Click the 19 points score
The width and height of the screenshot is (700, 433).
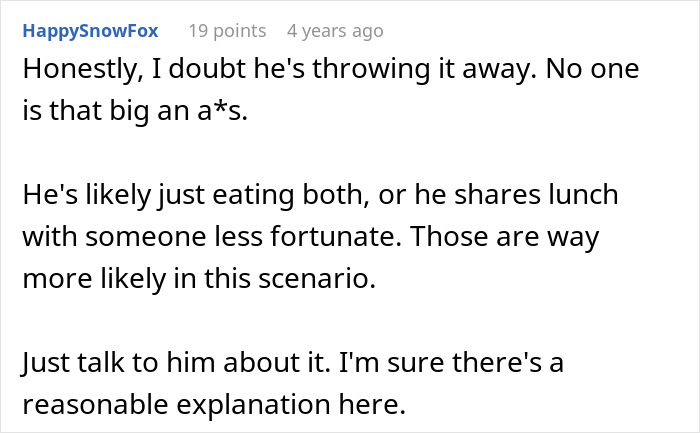click(229, 31)
